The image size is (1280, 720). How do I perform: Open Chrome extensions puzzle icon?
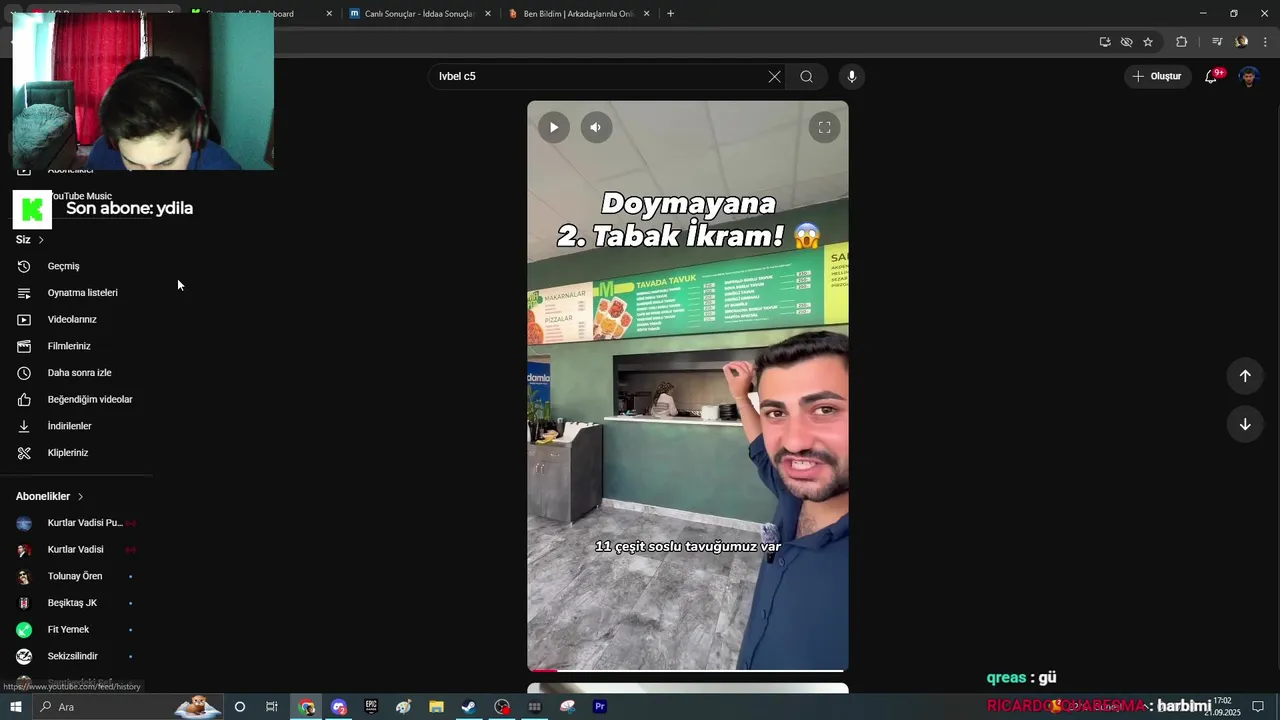pyautogui.click(x=1181, y=42)
